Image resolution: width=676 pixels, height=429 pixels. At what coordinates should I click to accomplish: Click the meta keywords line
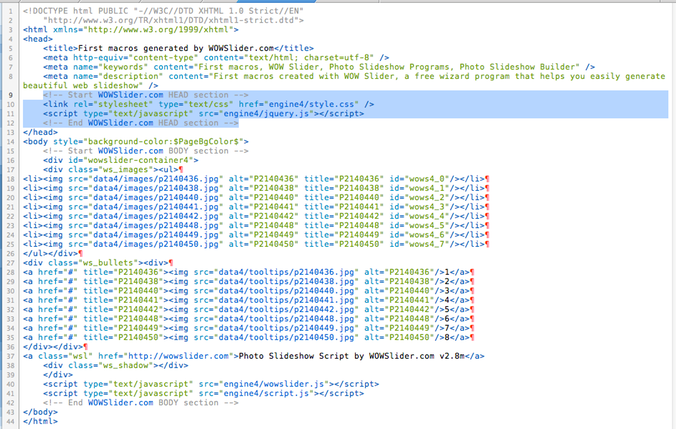tap(319, 67)
